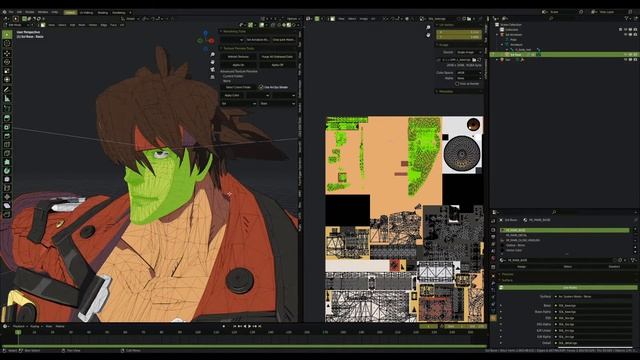
Task: Select the Transform tool
Action: pyautogui.click(x=7, y=80)
